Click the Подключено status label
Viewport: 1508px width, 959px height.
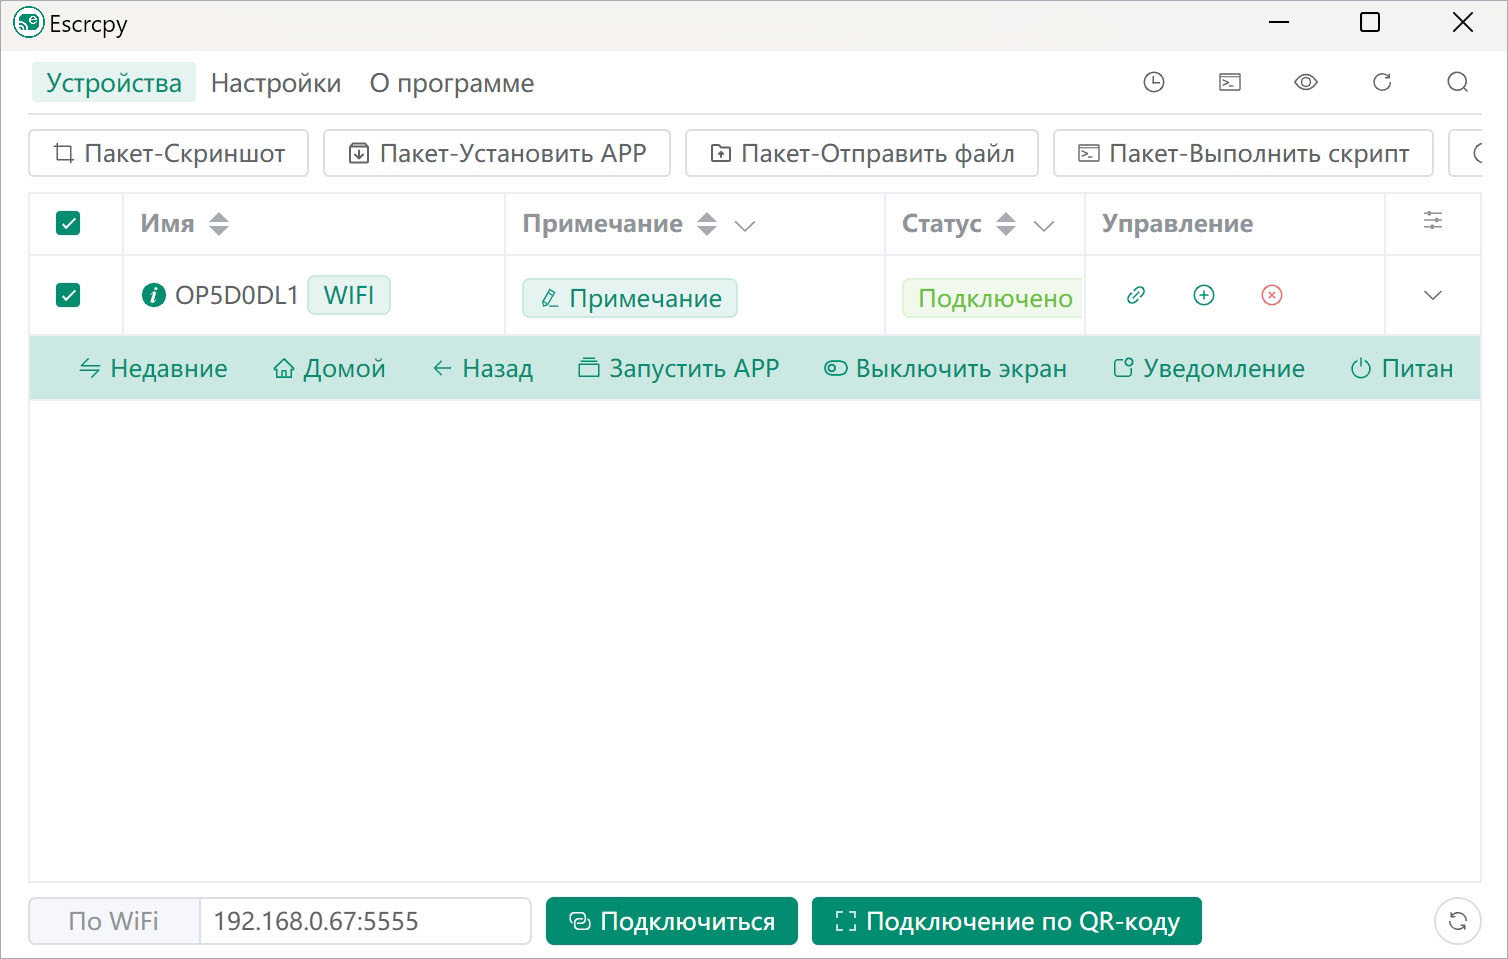tap(993, 298)
